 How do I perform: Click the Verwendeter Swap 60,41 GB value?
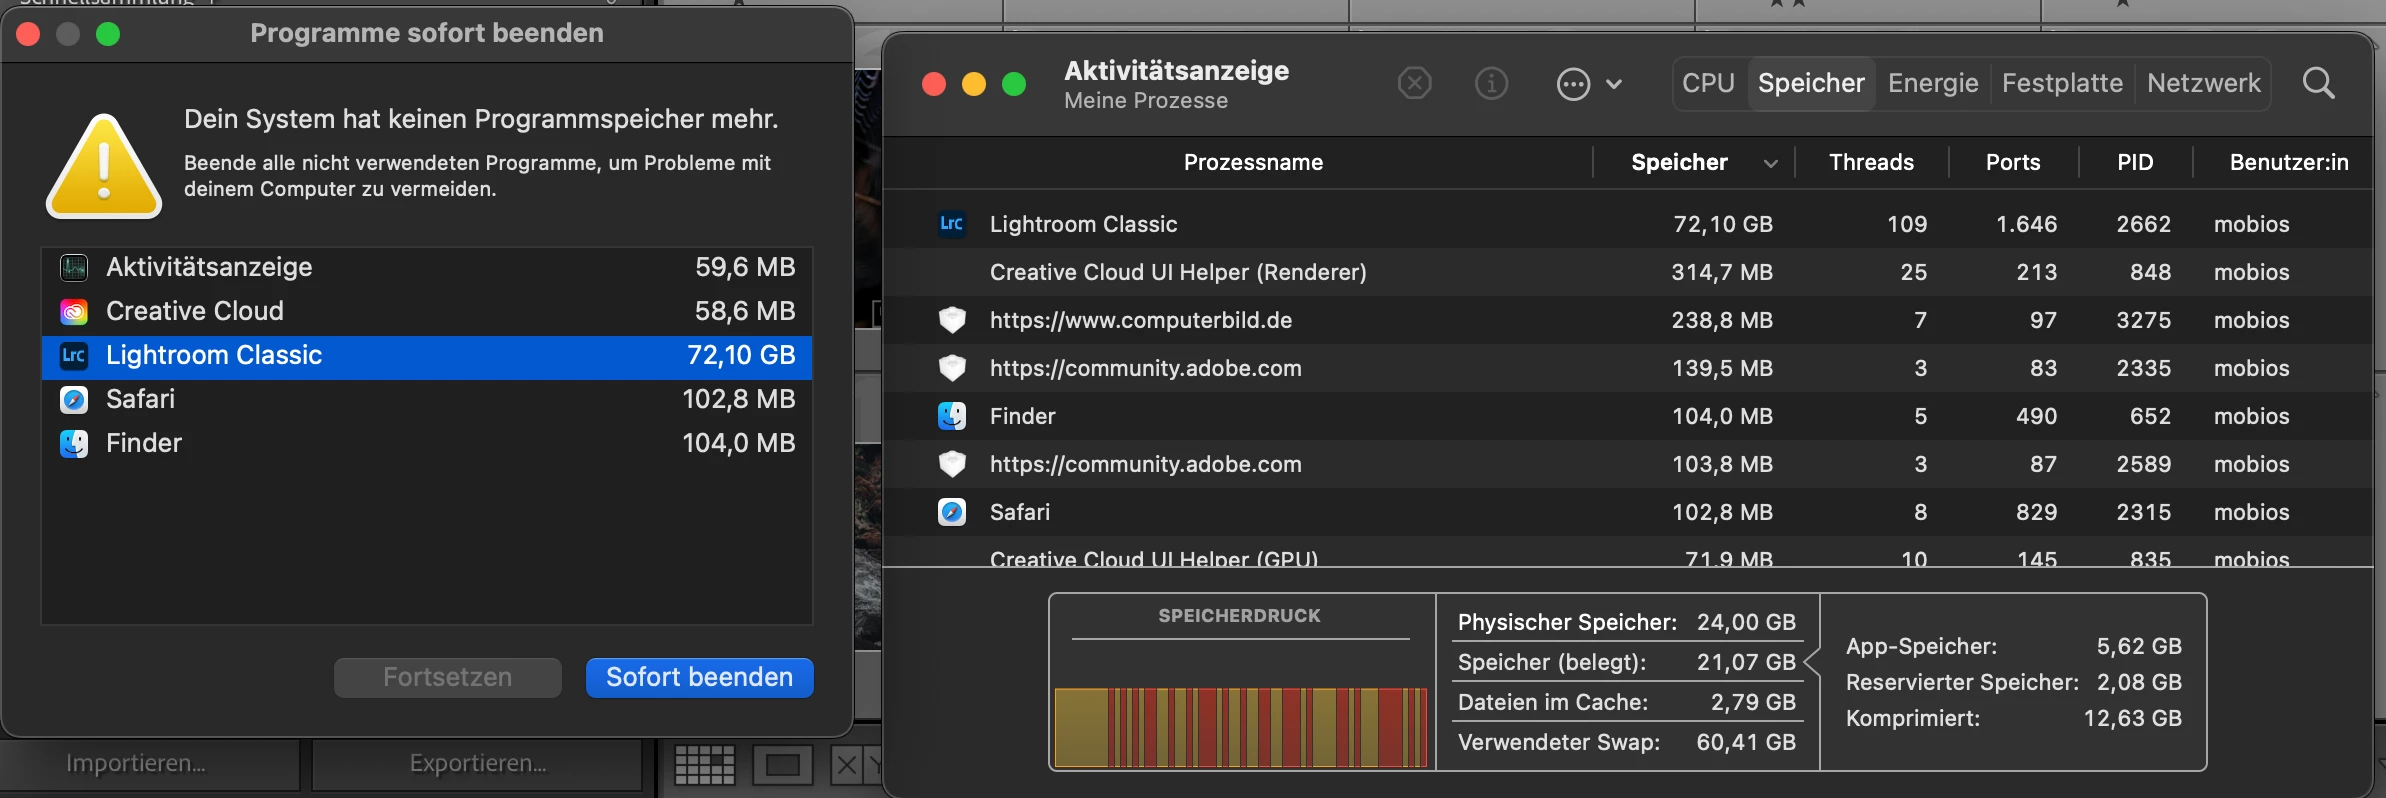[x=1746, y=742]
